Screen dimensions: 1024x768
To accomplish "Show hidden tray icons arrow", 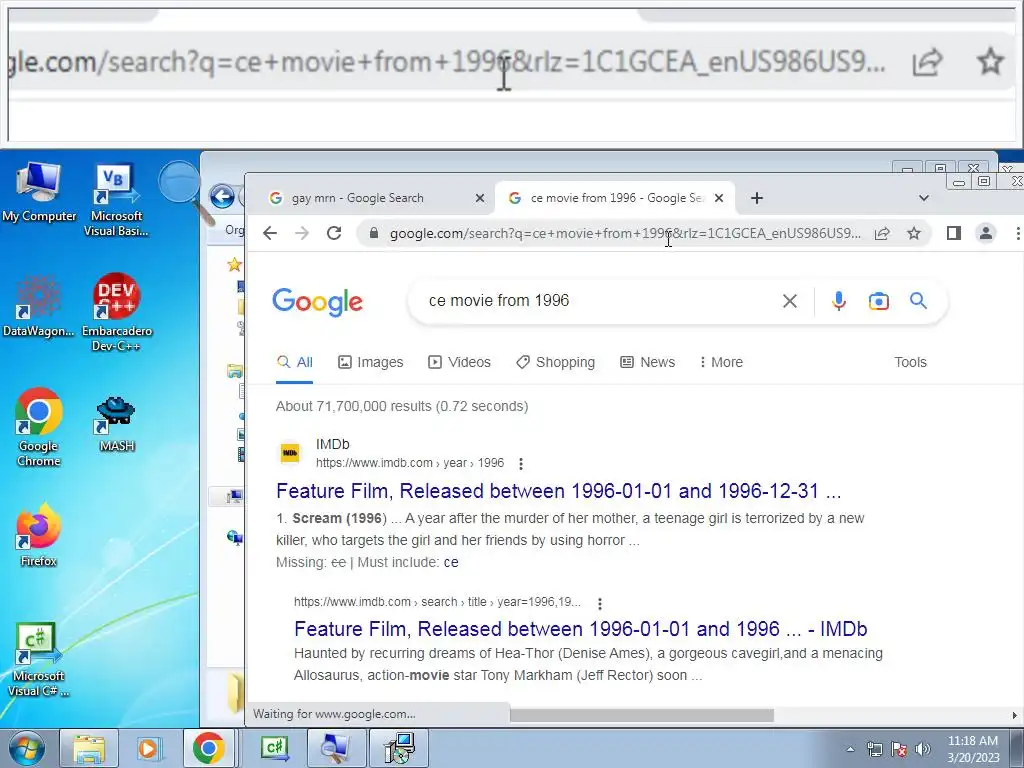I will [x=850, y=749].
